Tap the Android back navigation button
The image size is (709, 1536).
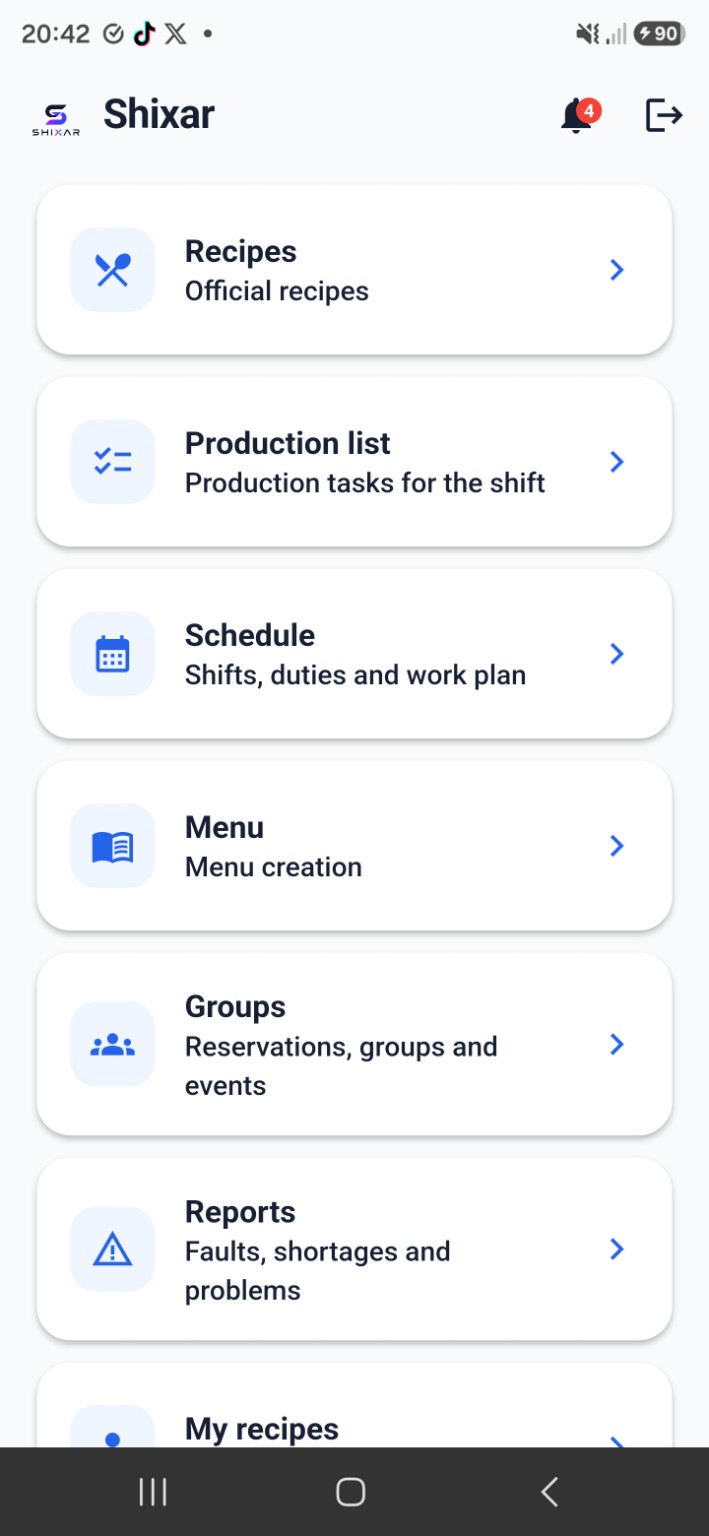pos(549,1492)
